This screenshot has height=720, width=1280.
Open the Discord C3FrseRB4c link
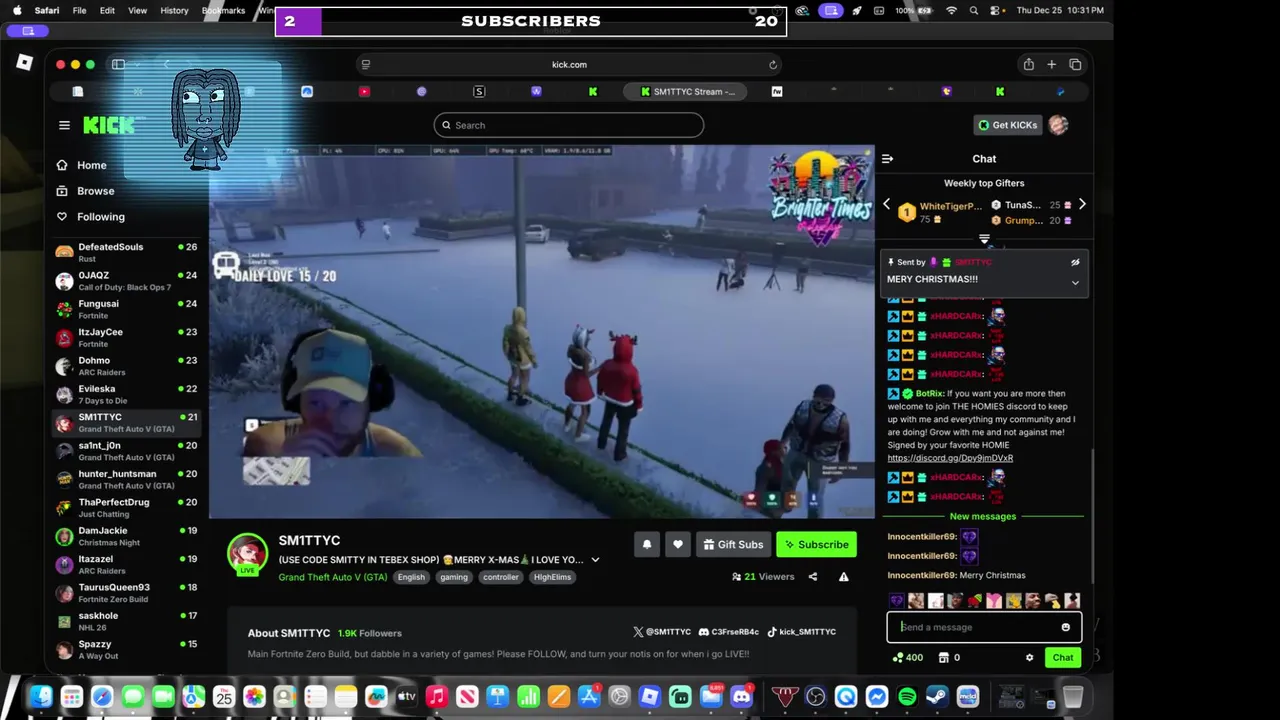(729, 632)
